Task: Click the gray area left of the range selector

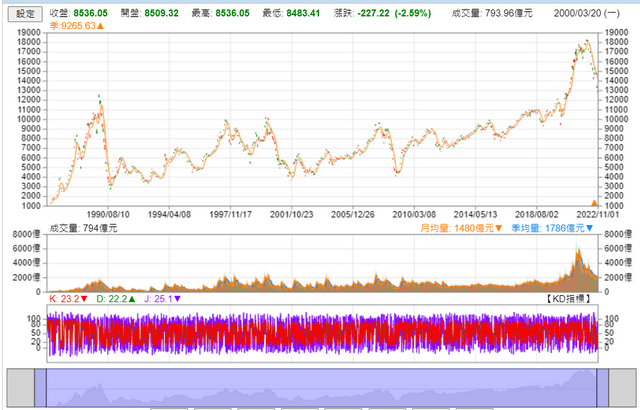Action: [x=21, y=388]
